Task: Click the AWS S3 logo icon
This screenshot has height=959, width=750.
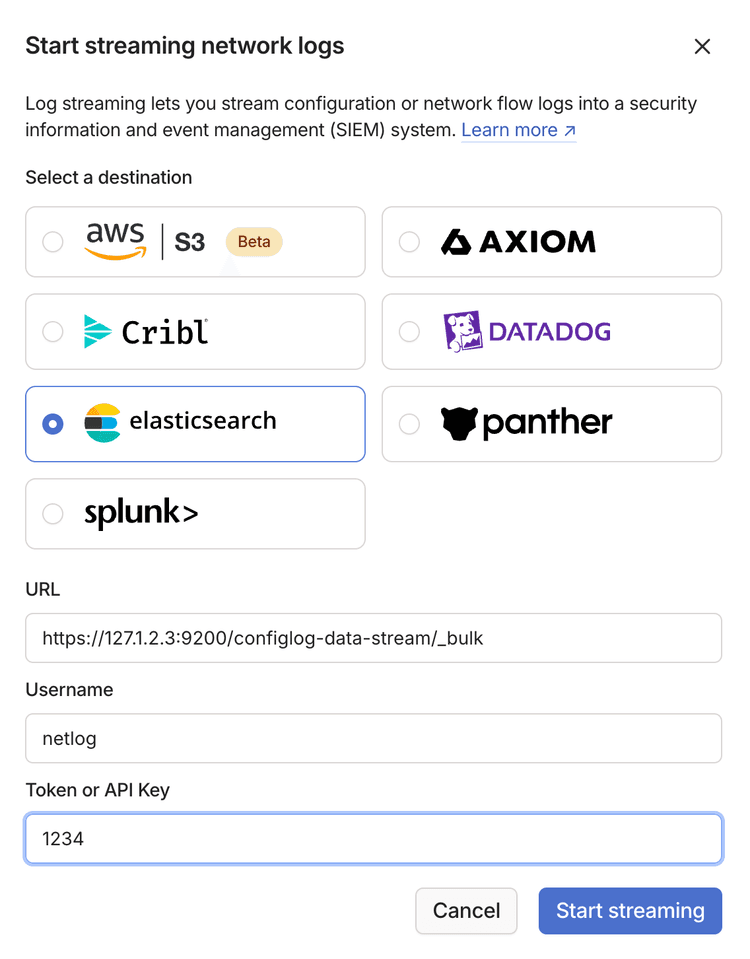Action: click(x=115, y=241)
